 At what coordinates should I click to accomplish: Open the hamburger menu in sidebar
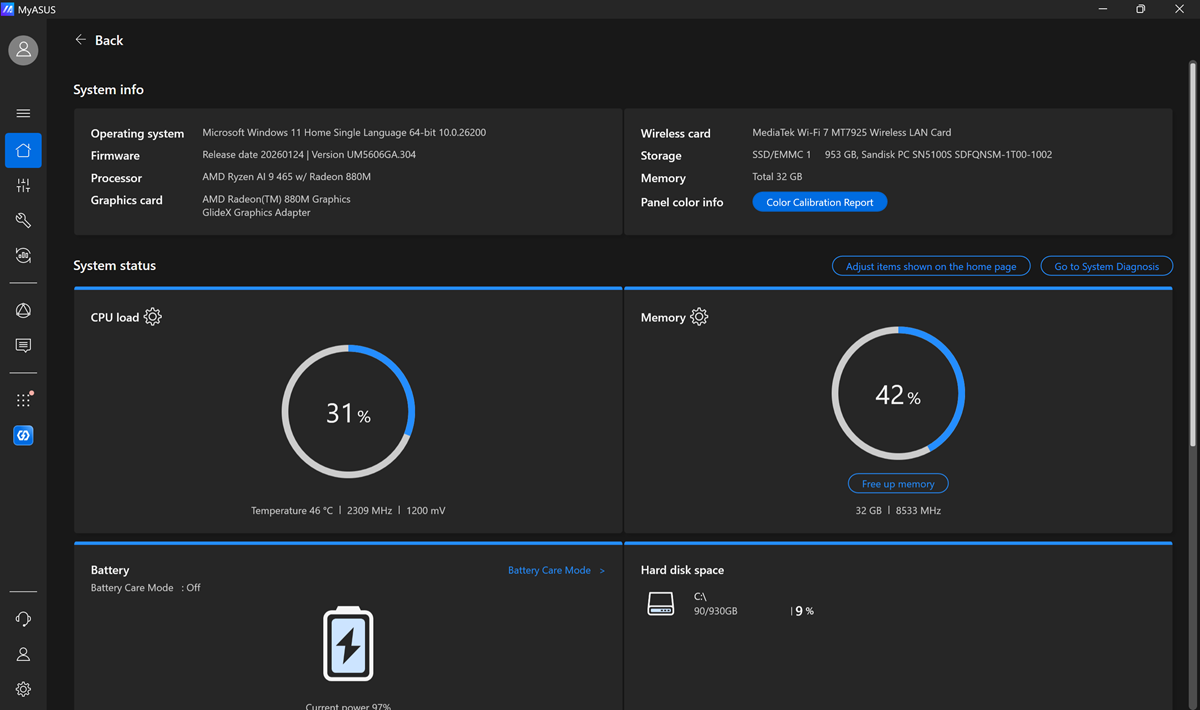(23, 114)
